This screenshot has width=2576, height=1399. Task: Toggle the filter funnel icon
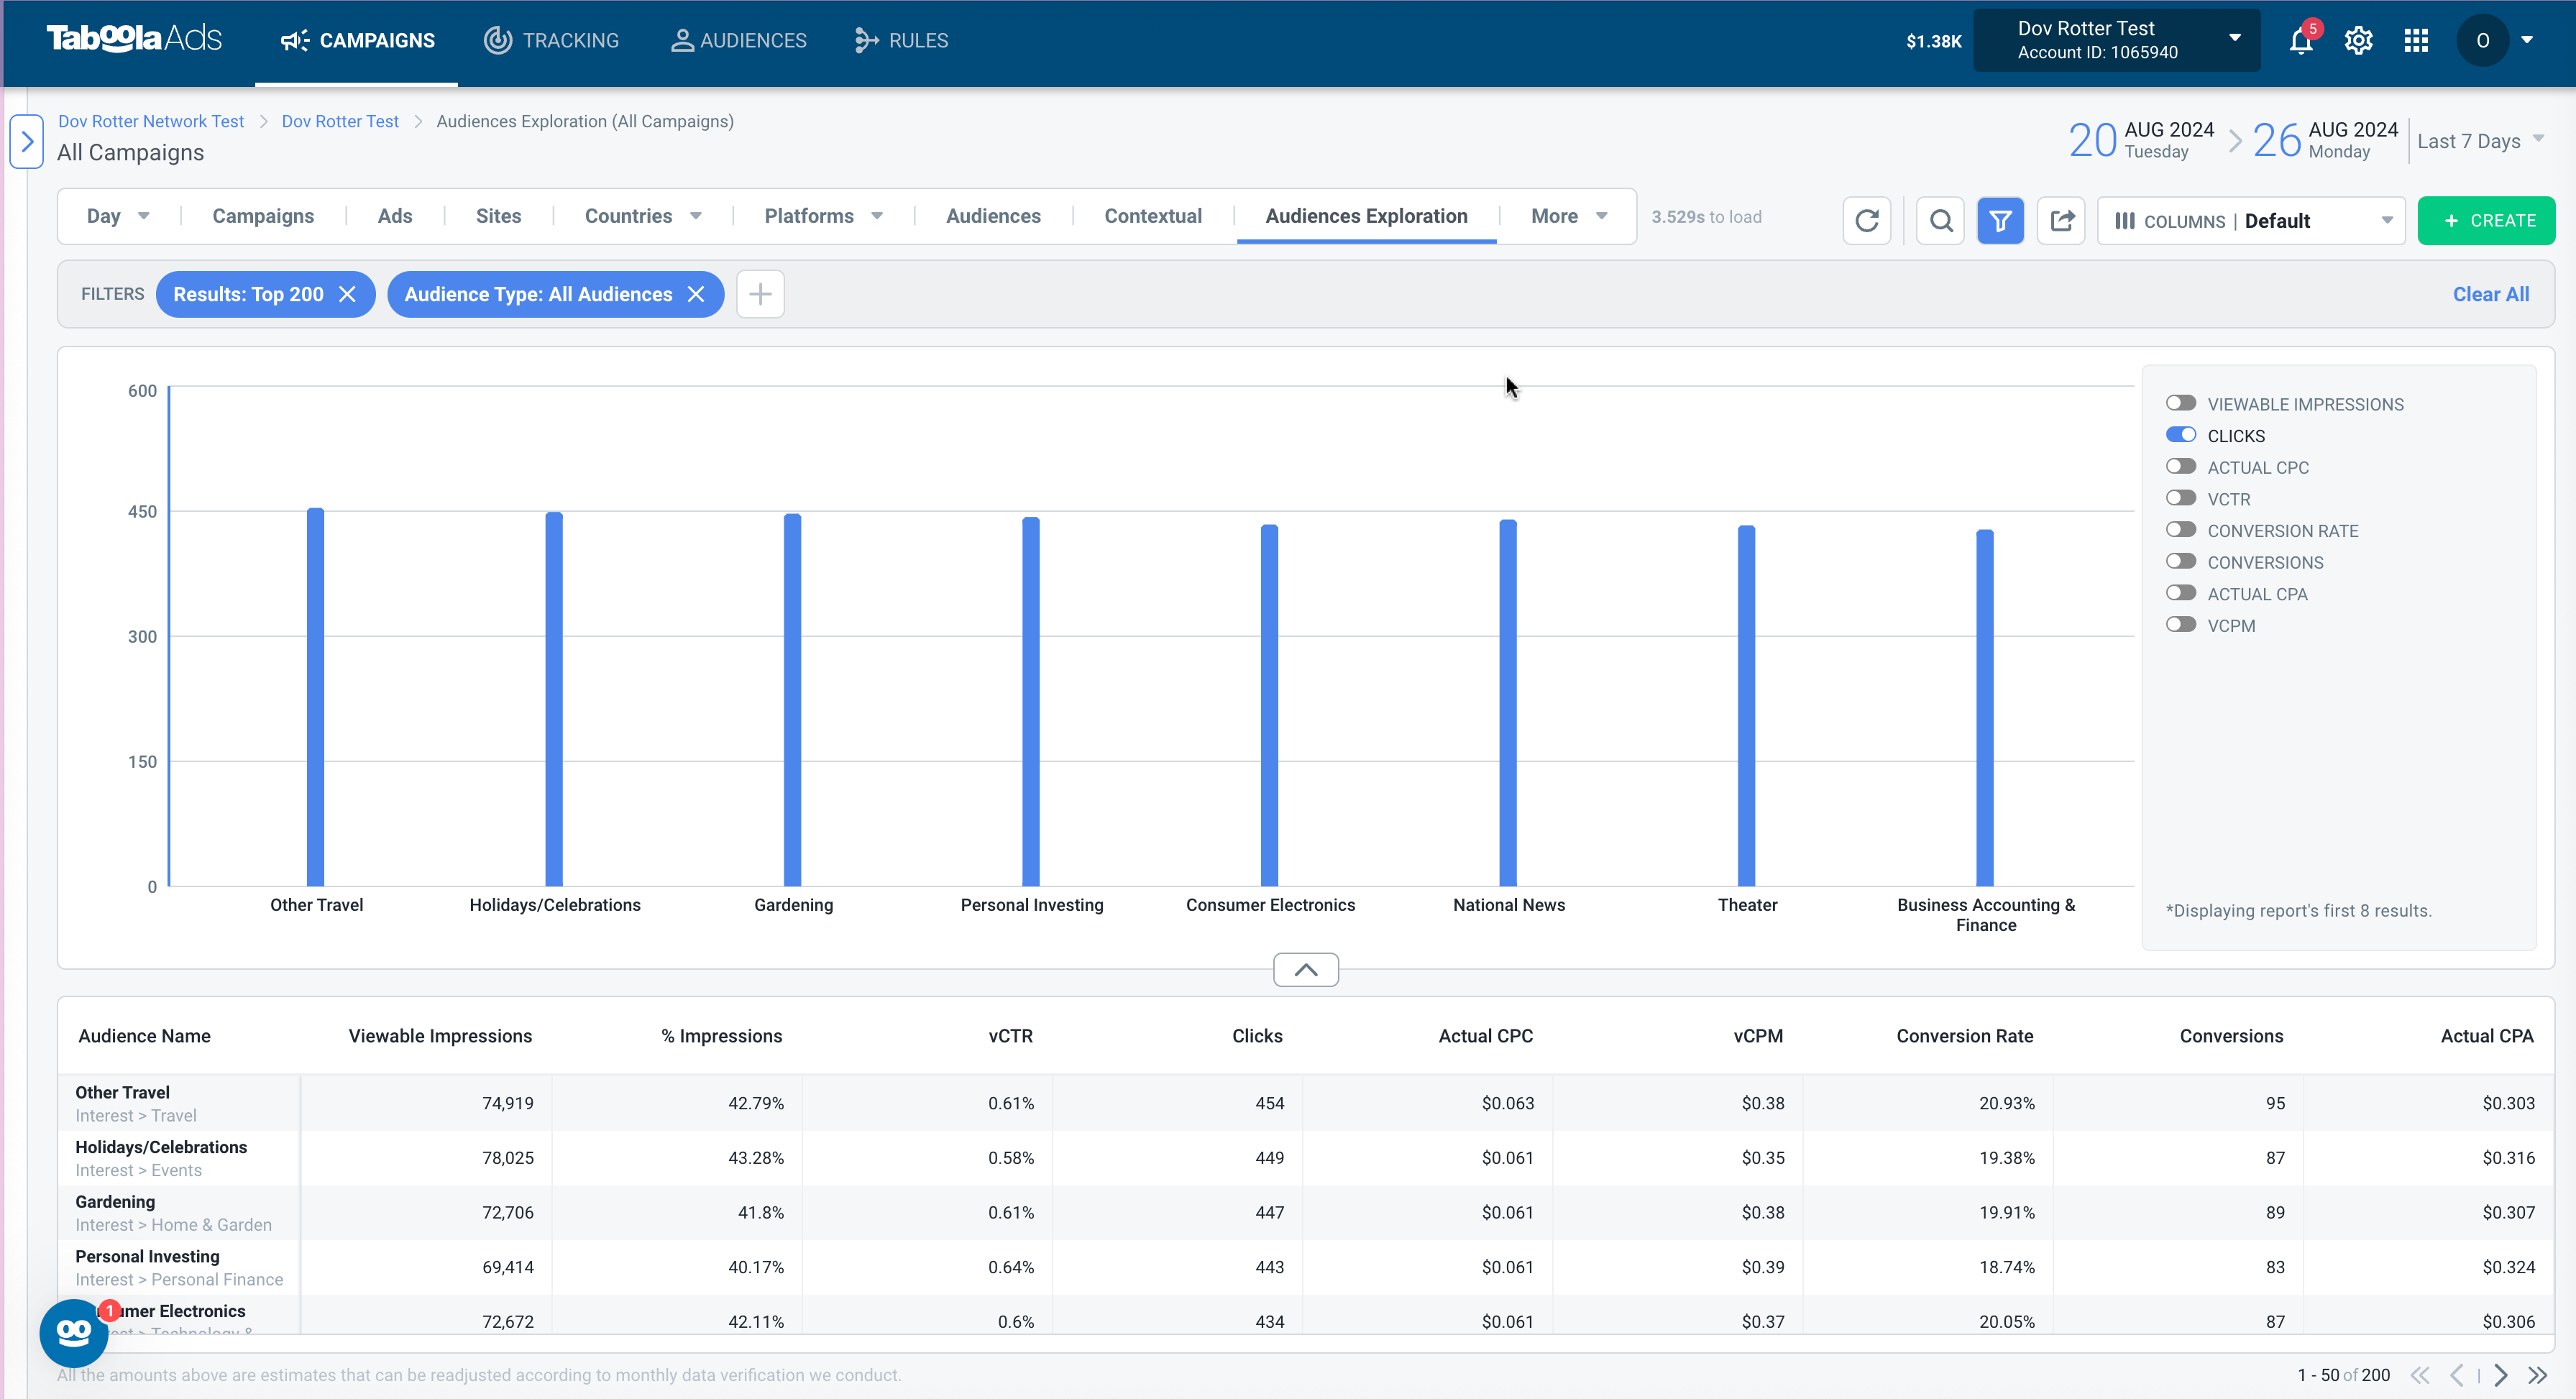2000,220
